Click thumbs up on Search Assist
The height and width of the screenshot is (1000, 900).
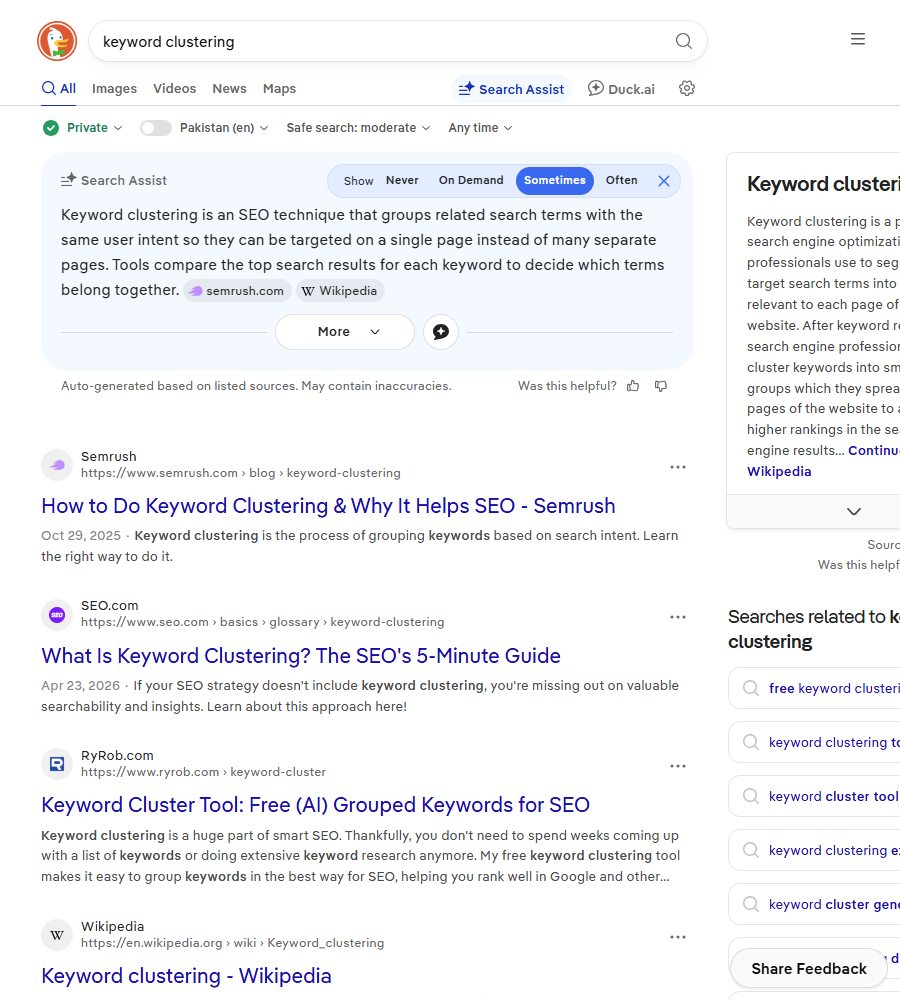(633, 386)
